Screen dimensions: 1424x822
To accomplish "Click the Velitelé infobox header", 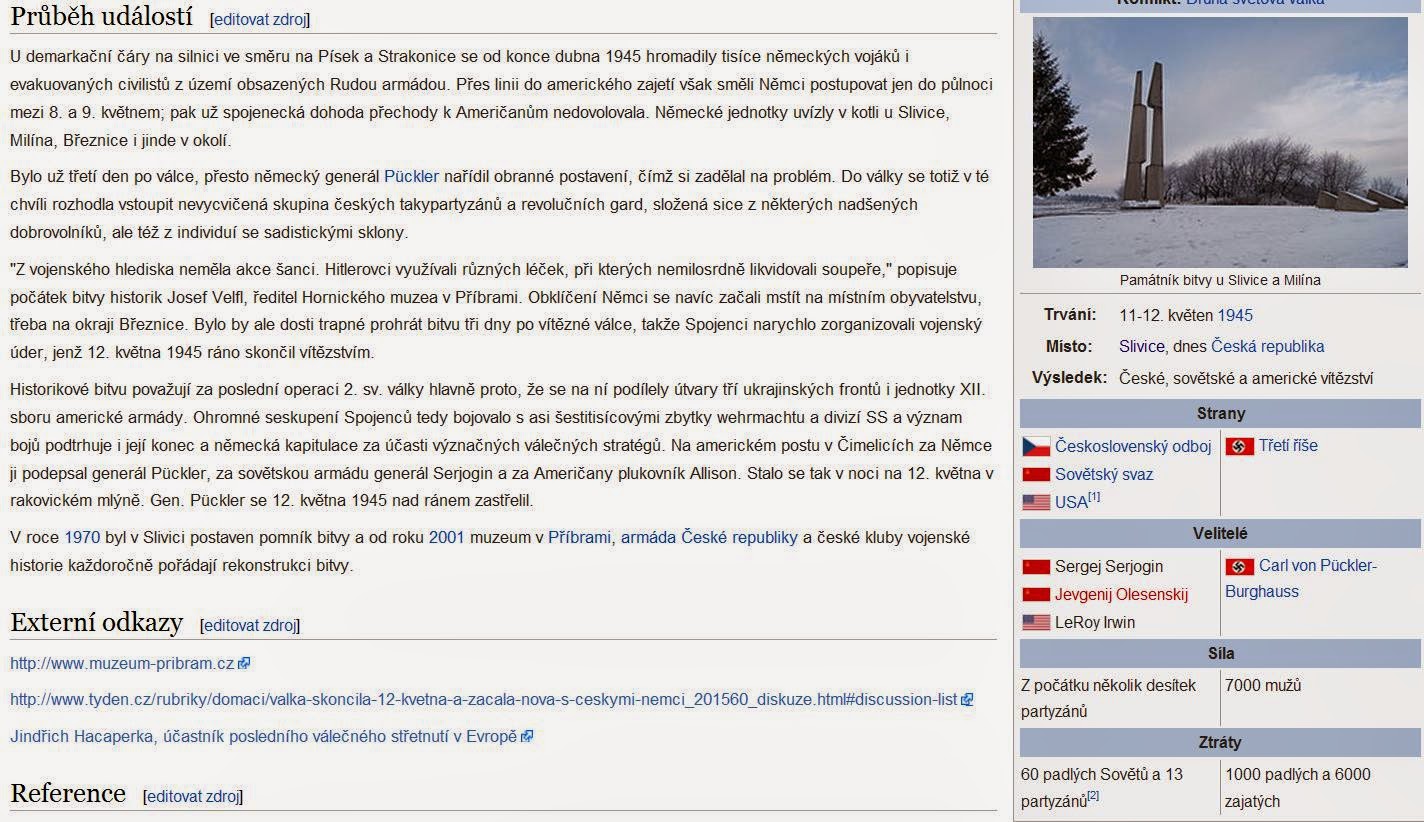I will (1221, 534).
